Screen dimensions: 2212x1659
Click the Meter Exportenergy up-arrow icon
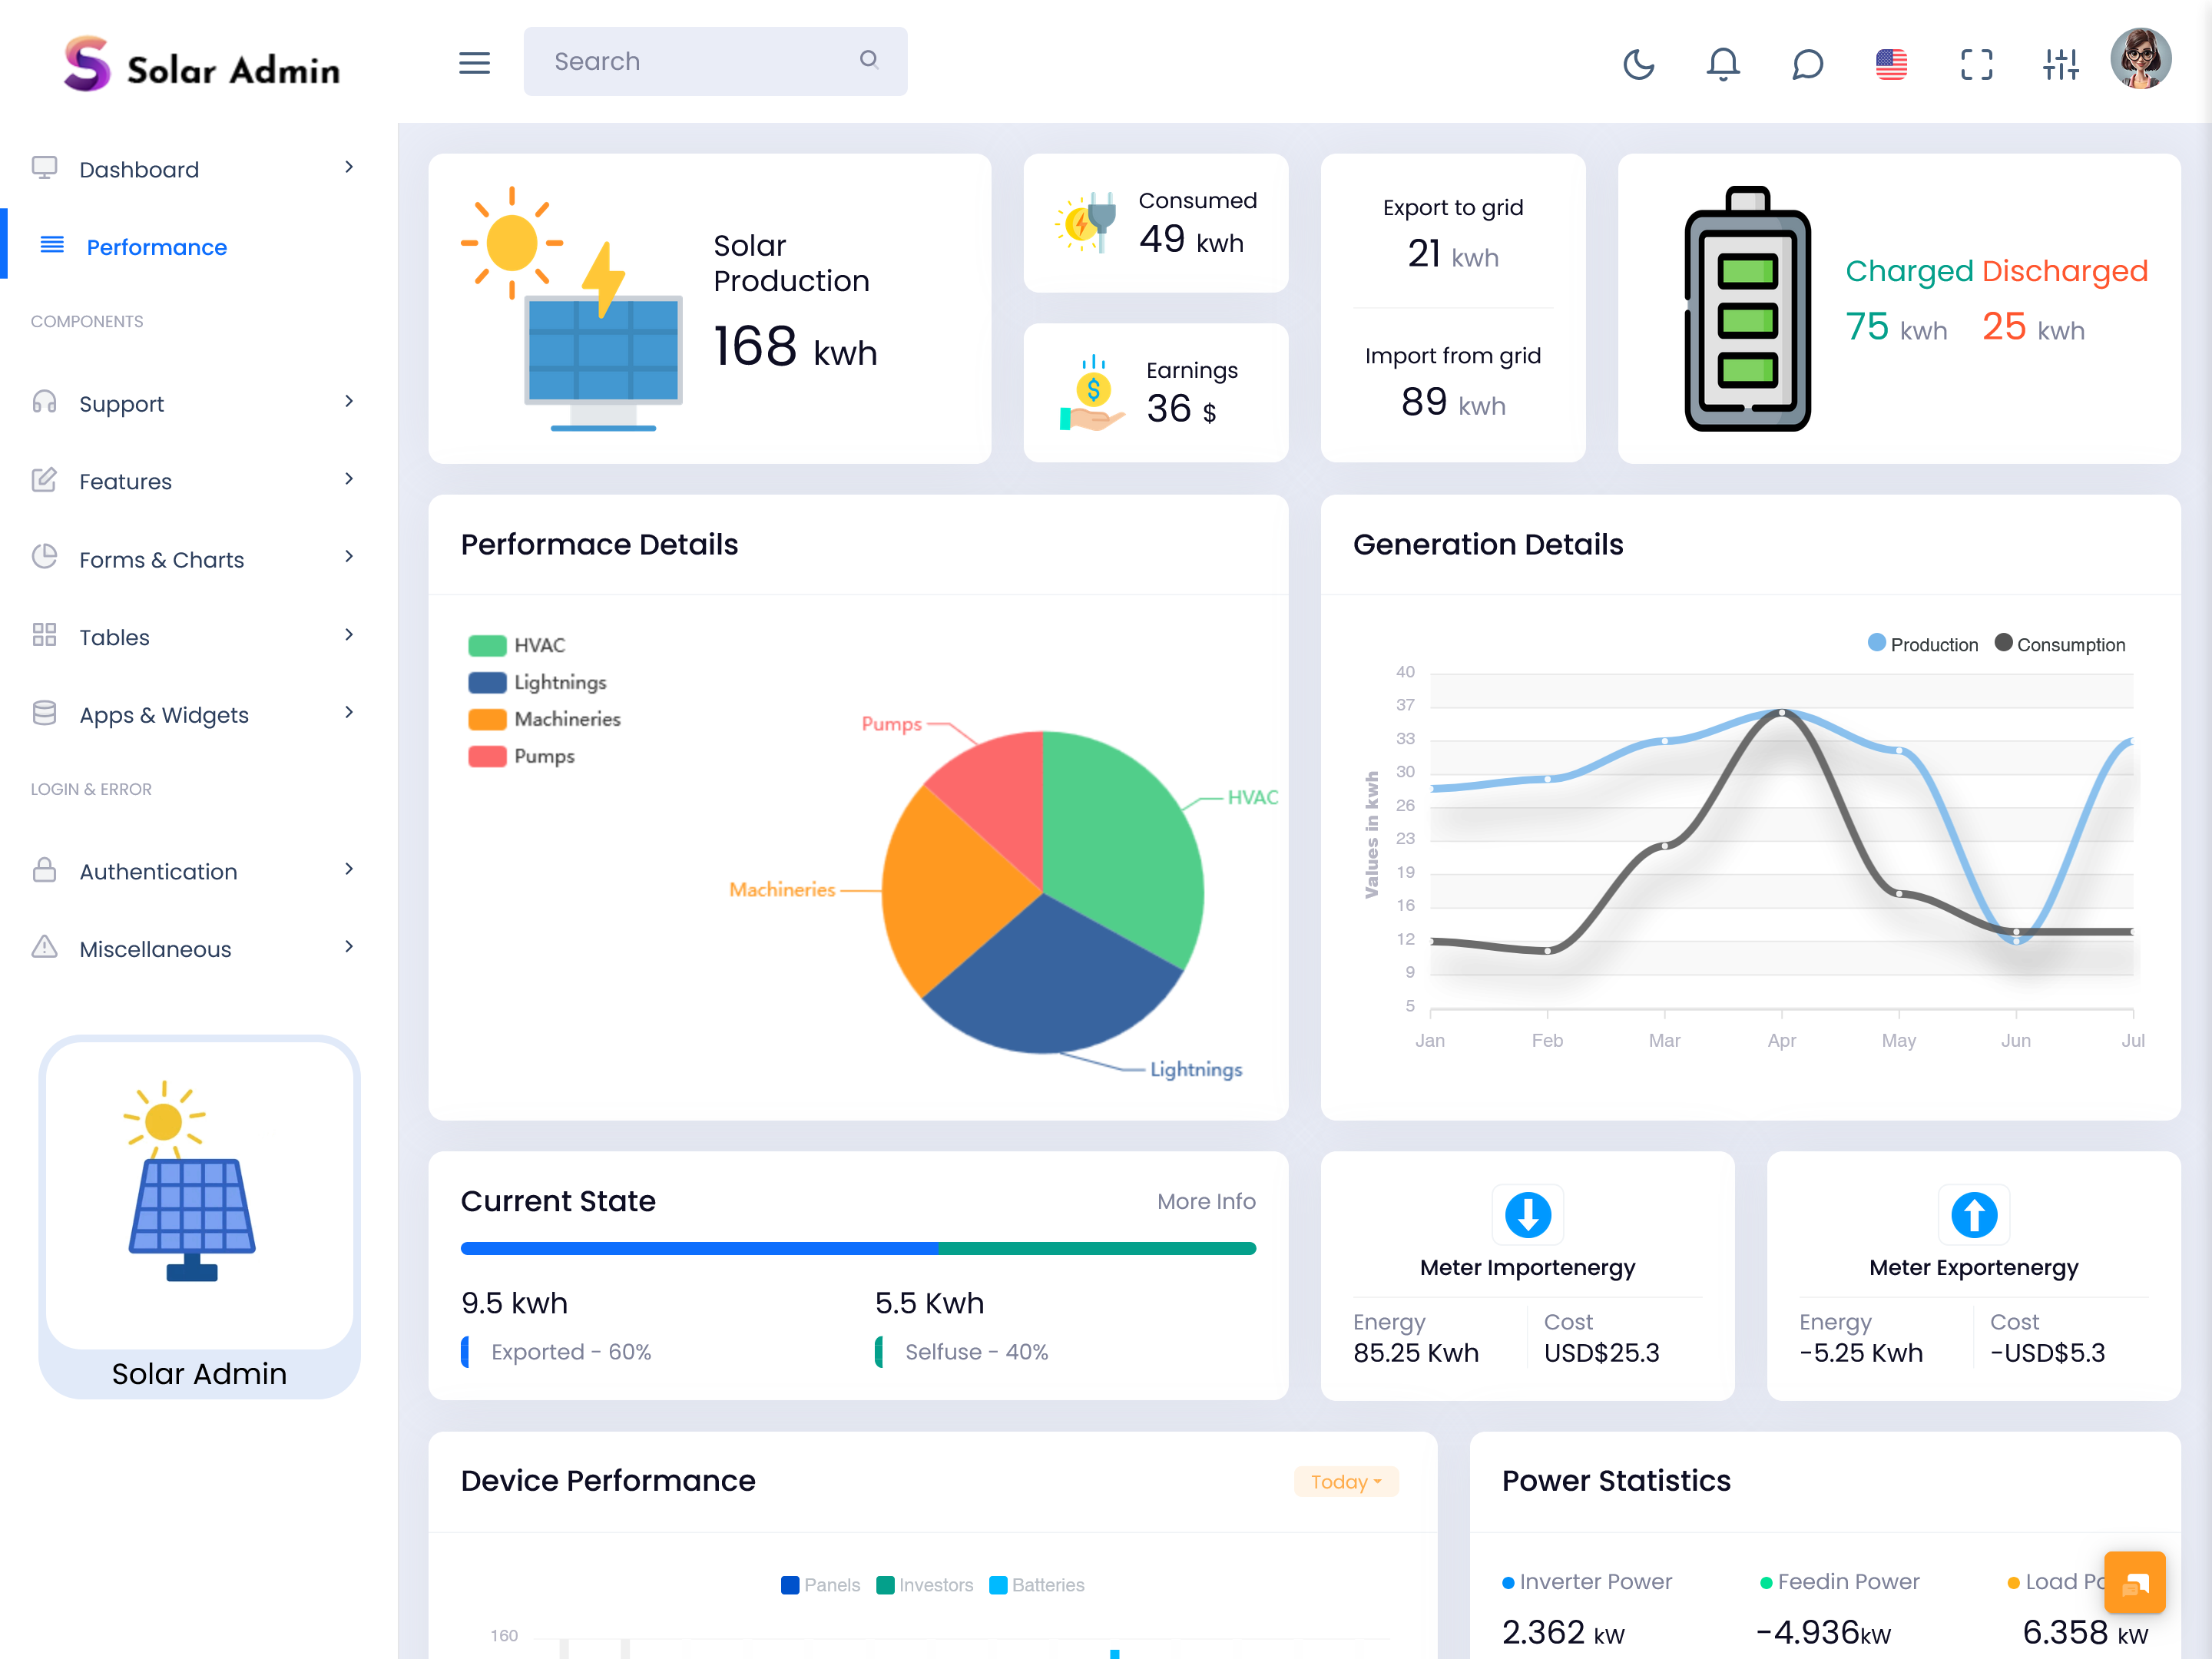tap(1973, 1215)
